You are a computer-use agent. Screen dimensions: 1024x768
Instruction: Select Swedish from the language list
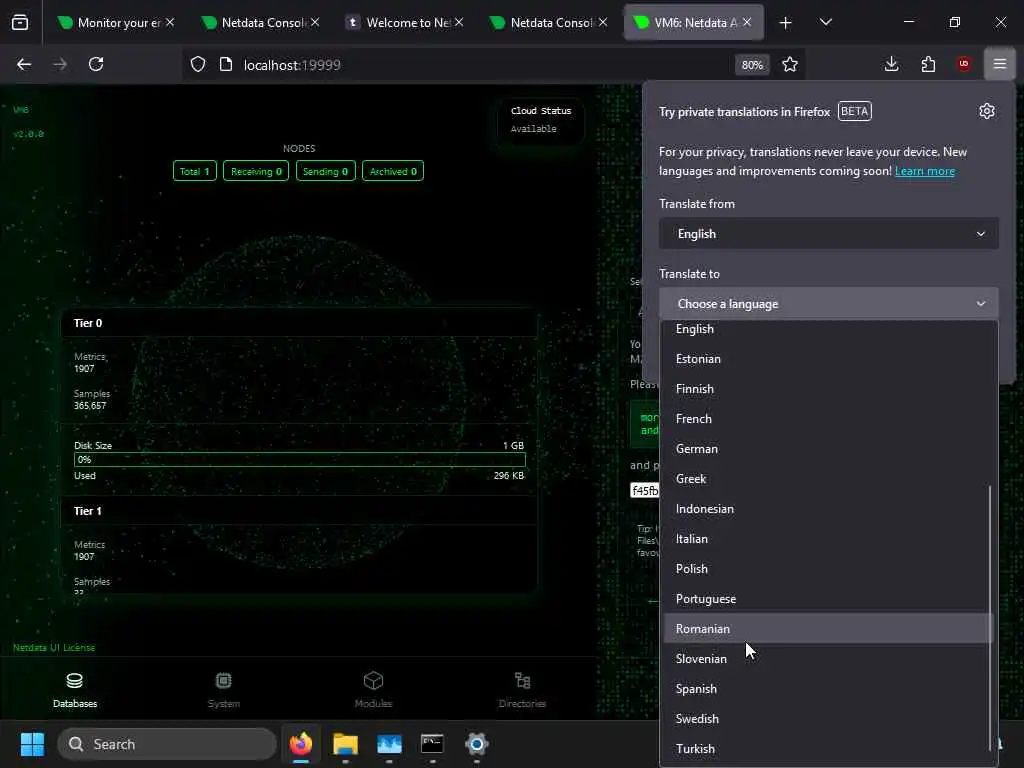click(826, 719)
